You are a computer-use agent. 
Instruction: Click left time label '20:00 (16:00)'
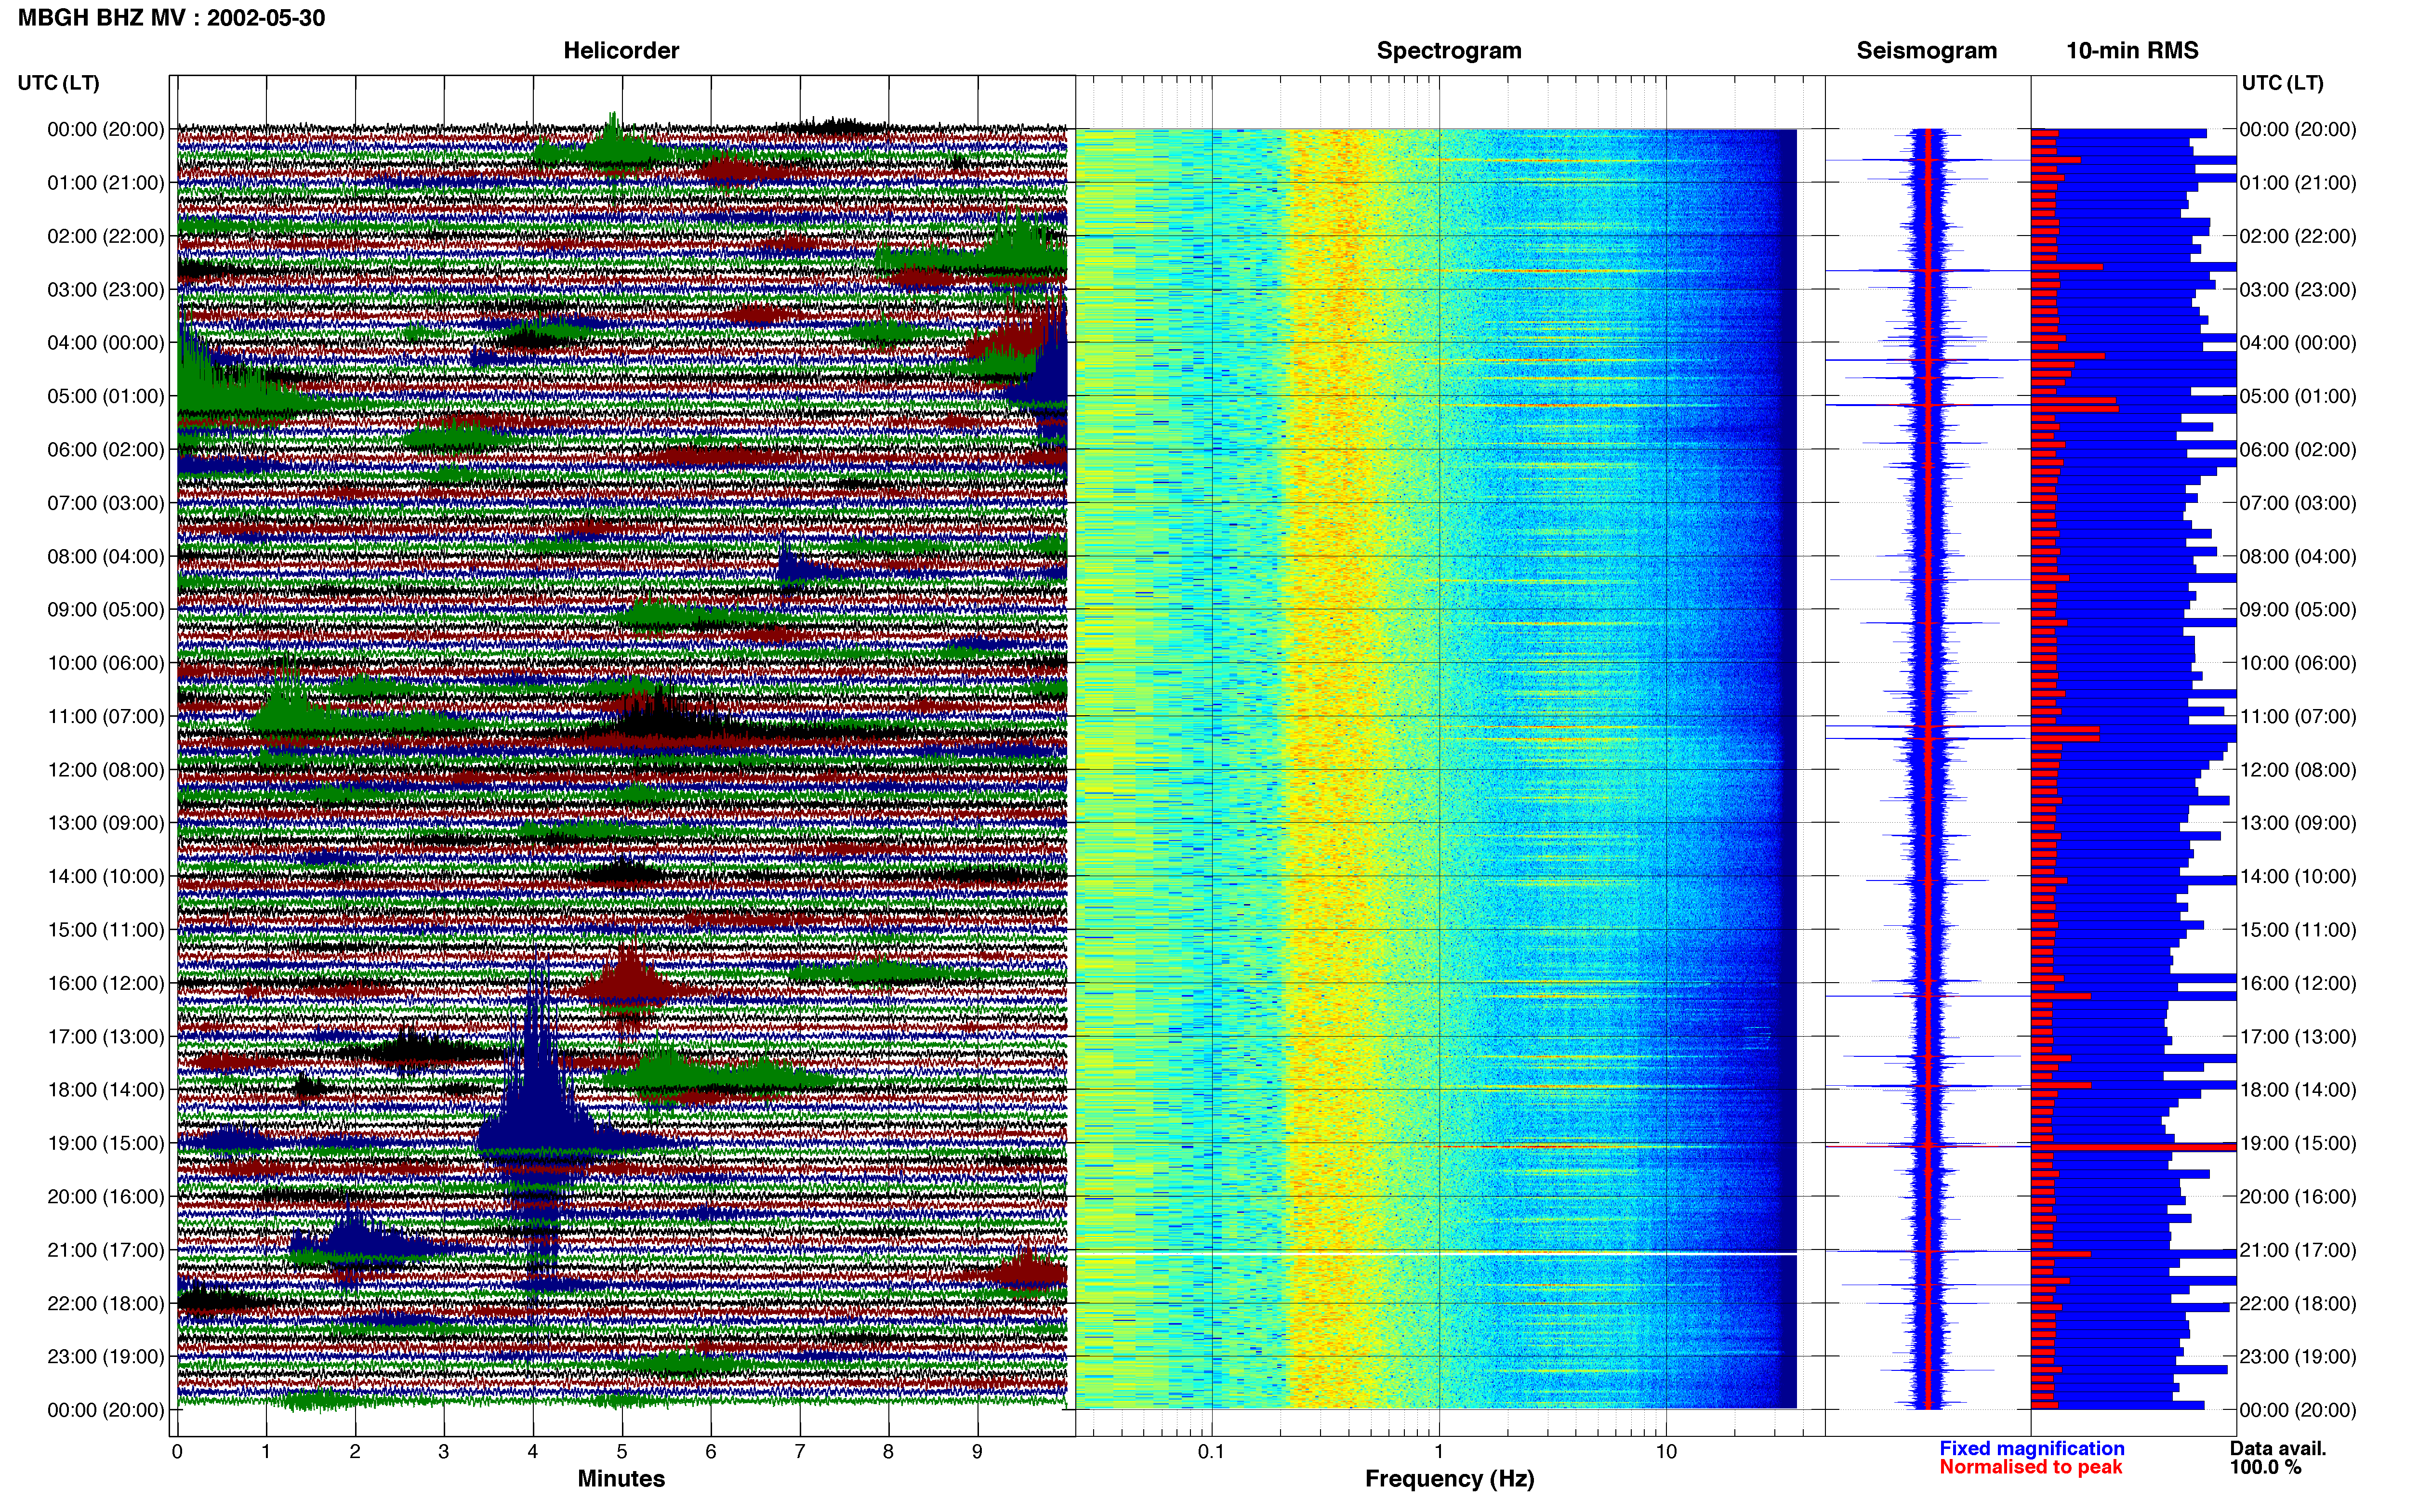106,1197
